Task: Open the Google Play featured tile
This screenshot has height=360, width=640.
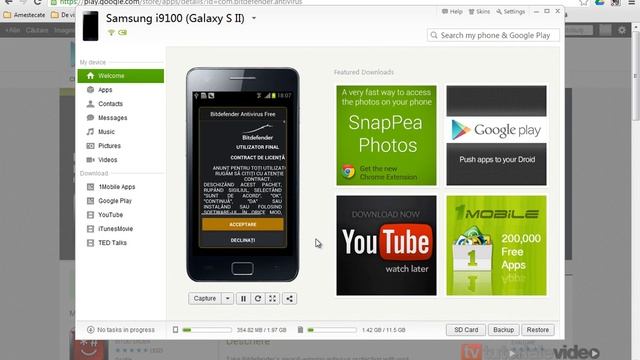Action: (x=496, y=135)
